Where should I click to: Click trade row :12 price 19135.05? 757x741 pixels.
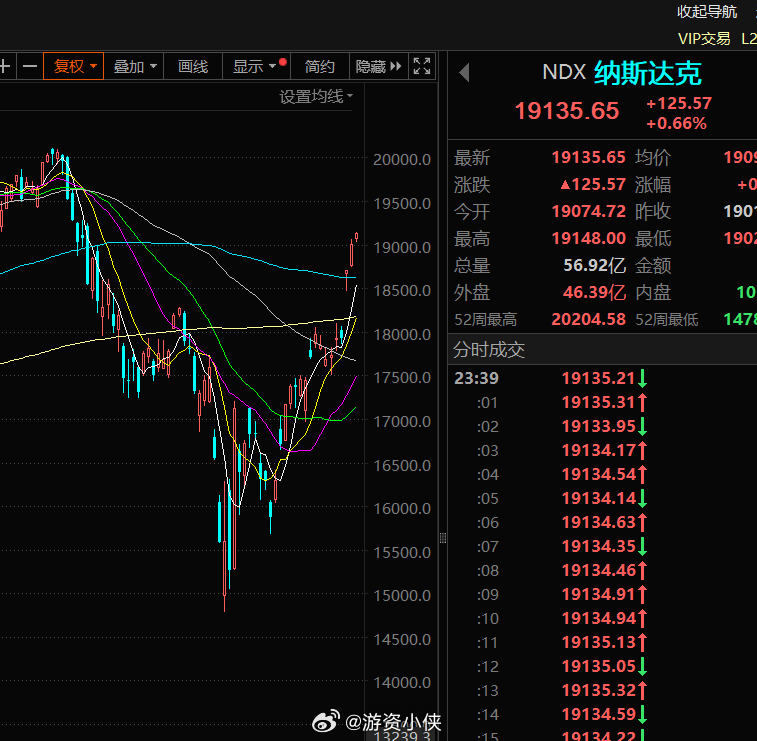[599, 666]
